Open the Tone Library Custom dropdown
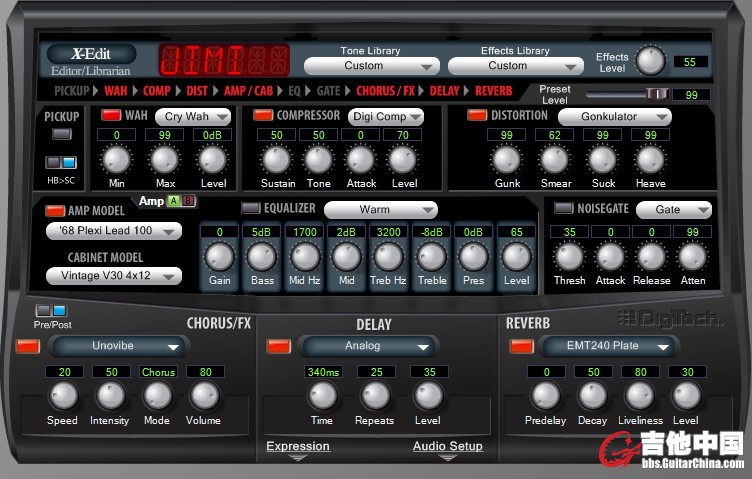 pos(372,66)
